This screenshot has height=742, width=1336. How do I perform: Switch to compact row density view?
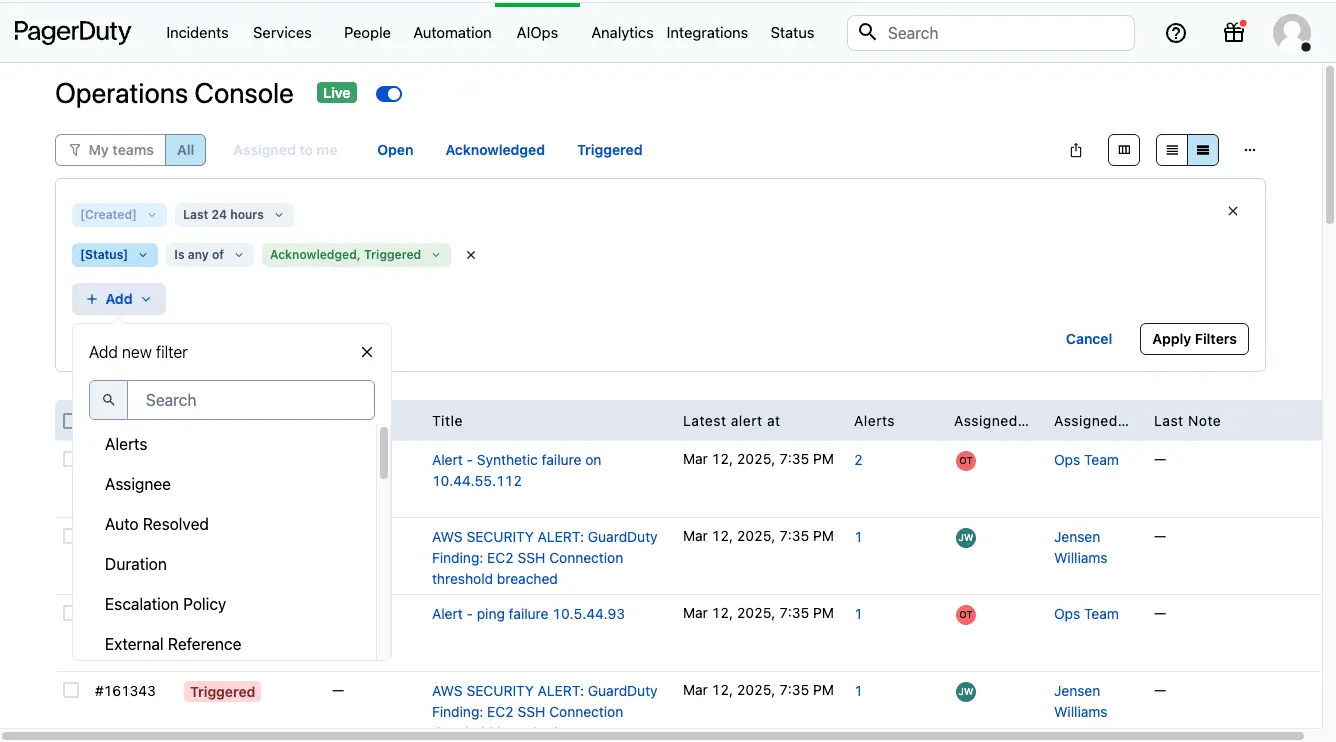[x=1172, y=150]
